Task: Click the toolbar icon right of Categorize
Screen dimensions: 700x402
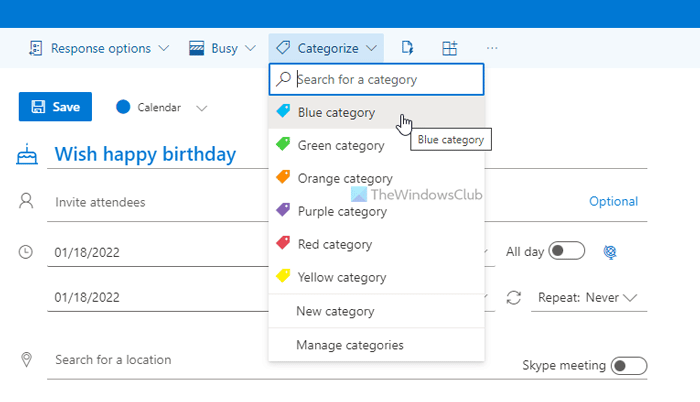Action: pos(408,48)
